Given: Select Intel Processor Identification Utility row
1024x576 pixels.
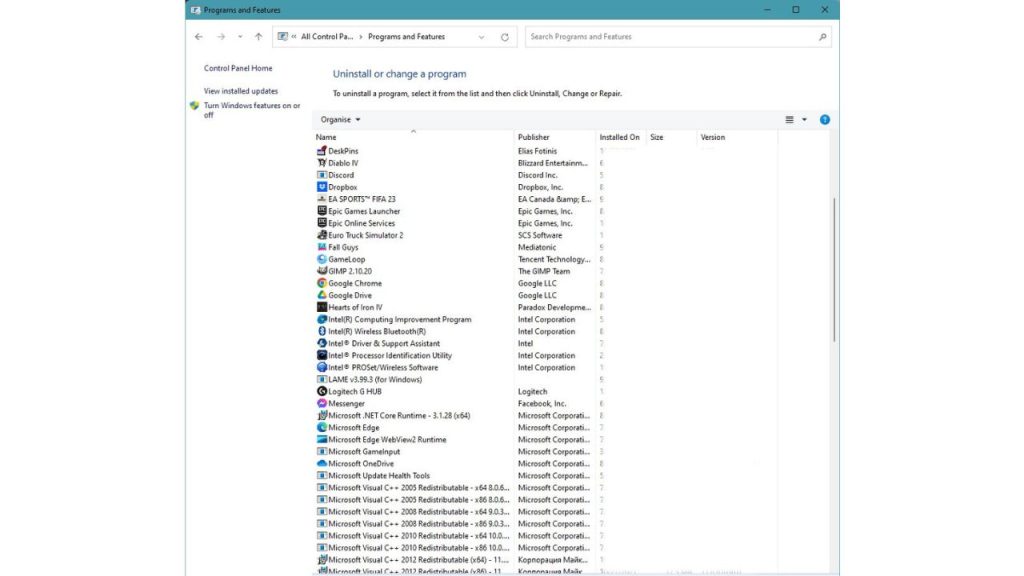Looking at the screenshot, I should [545, 355].
